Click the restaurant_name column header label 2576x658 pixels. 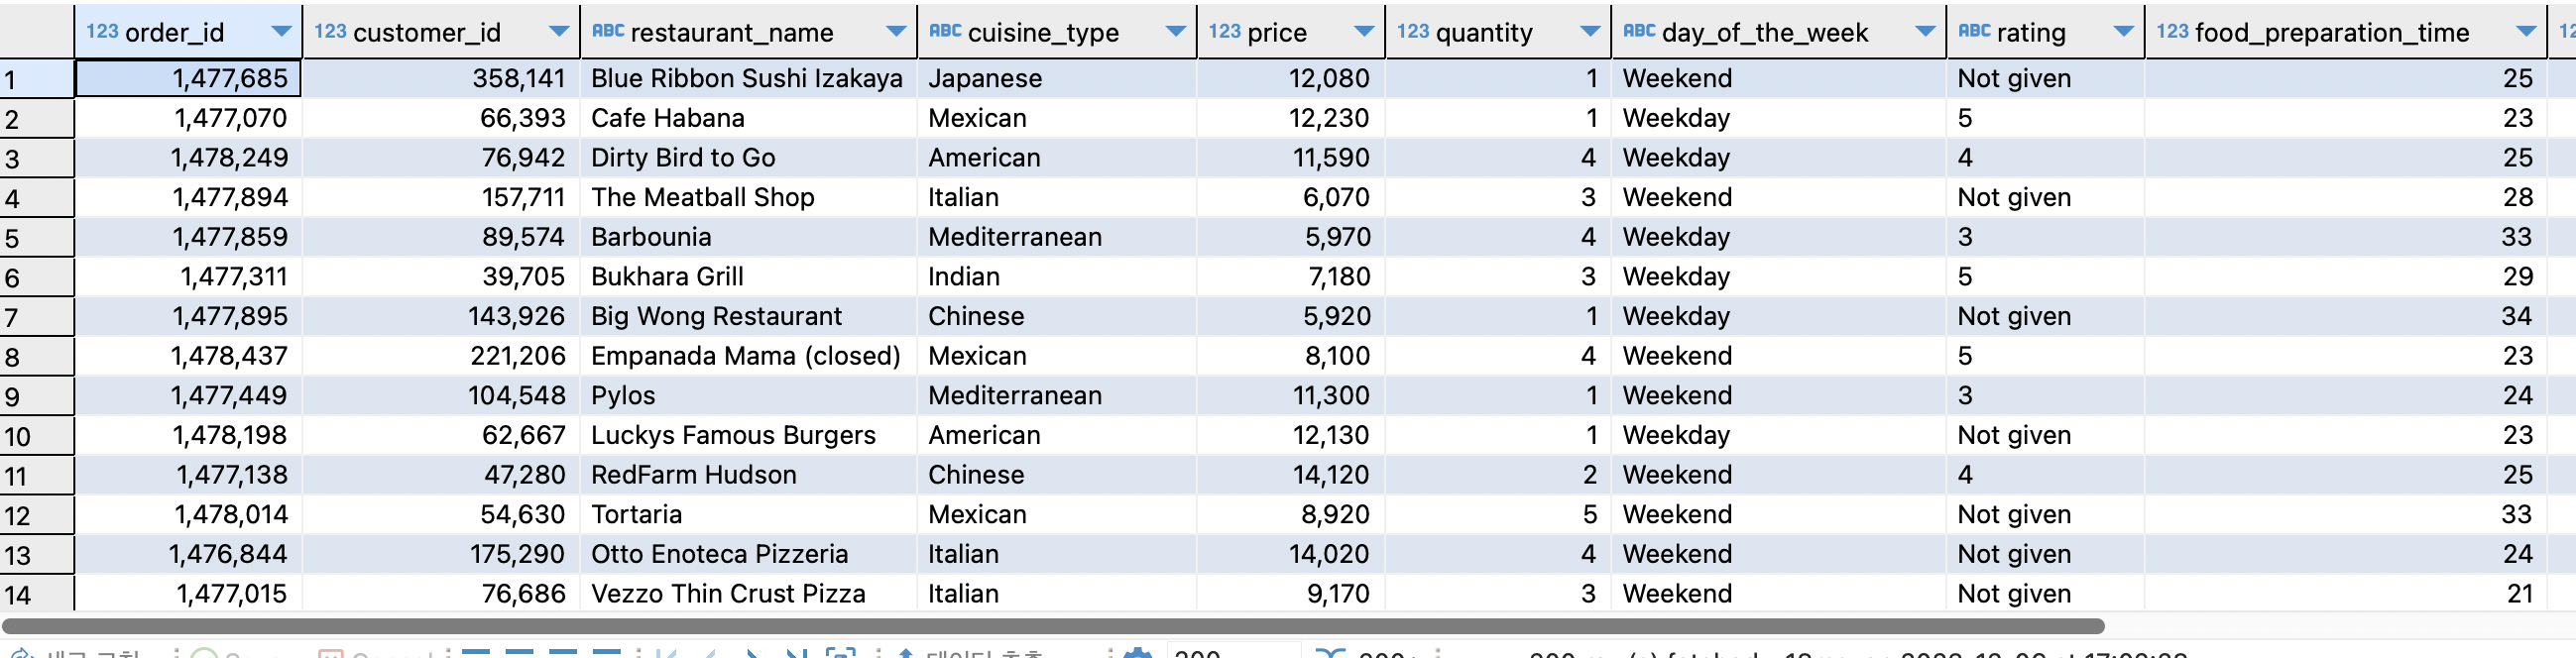731,32
